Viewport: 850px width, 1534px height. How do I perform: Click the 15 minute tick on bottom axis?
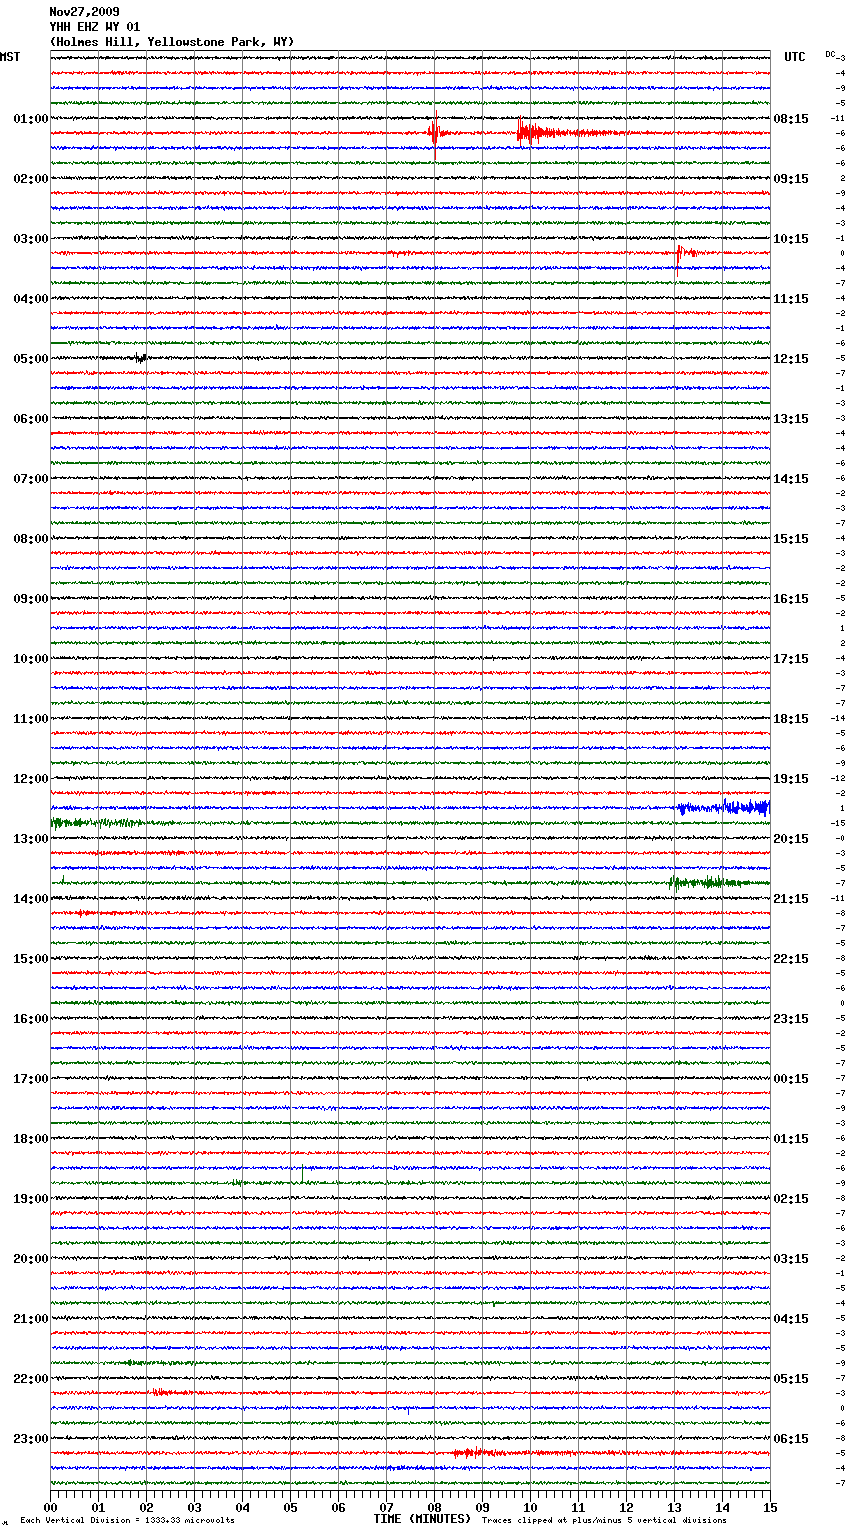click(770, 1507)
